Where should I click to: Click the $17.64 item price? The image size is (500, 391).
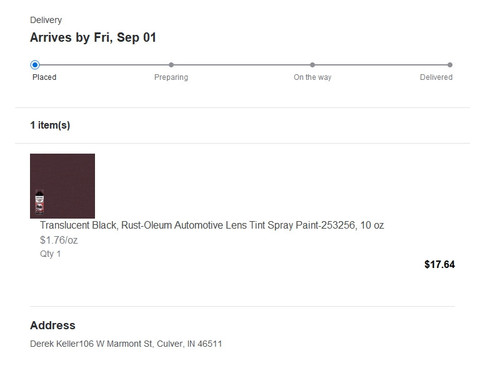point(439,264)
